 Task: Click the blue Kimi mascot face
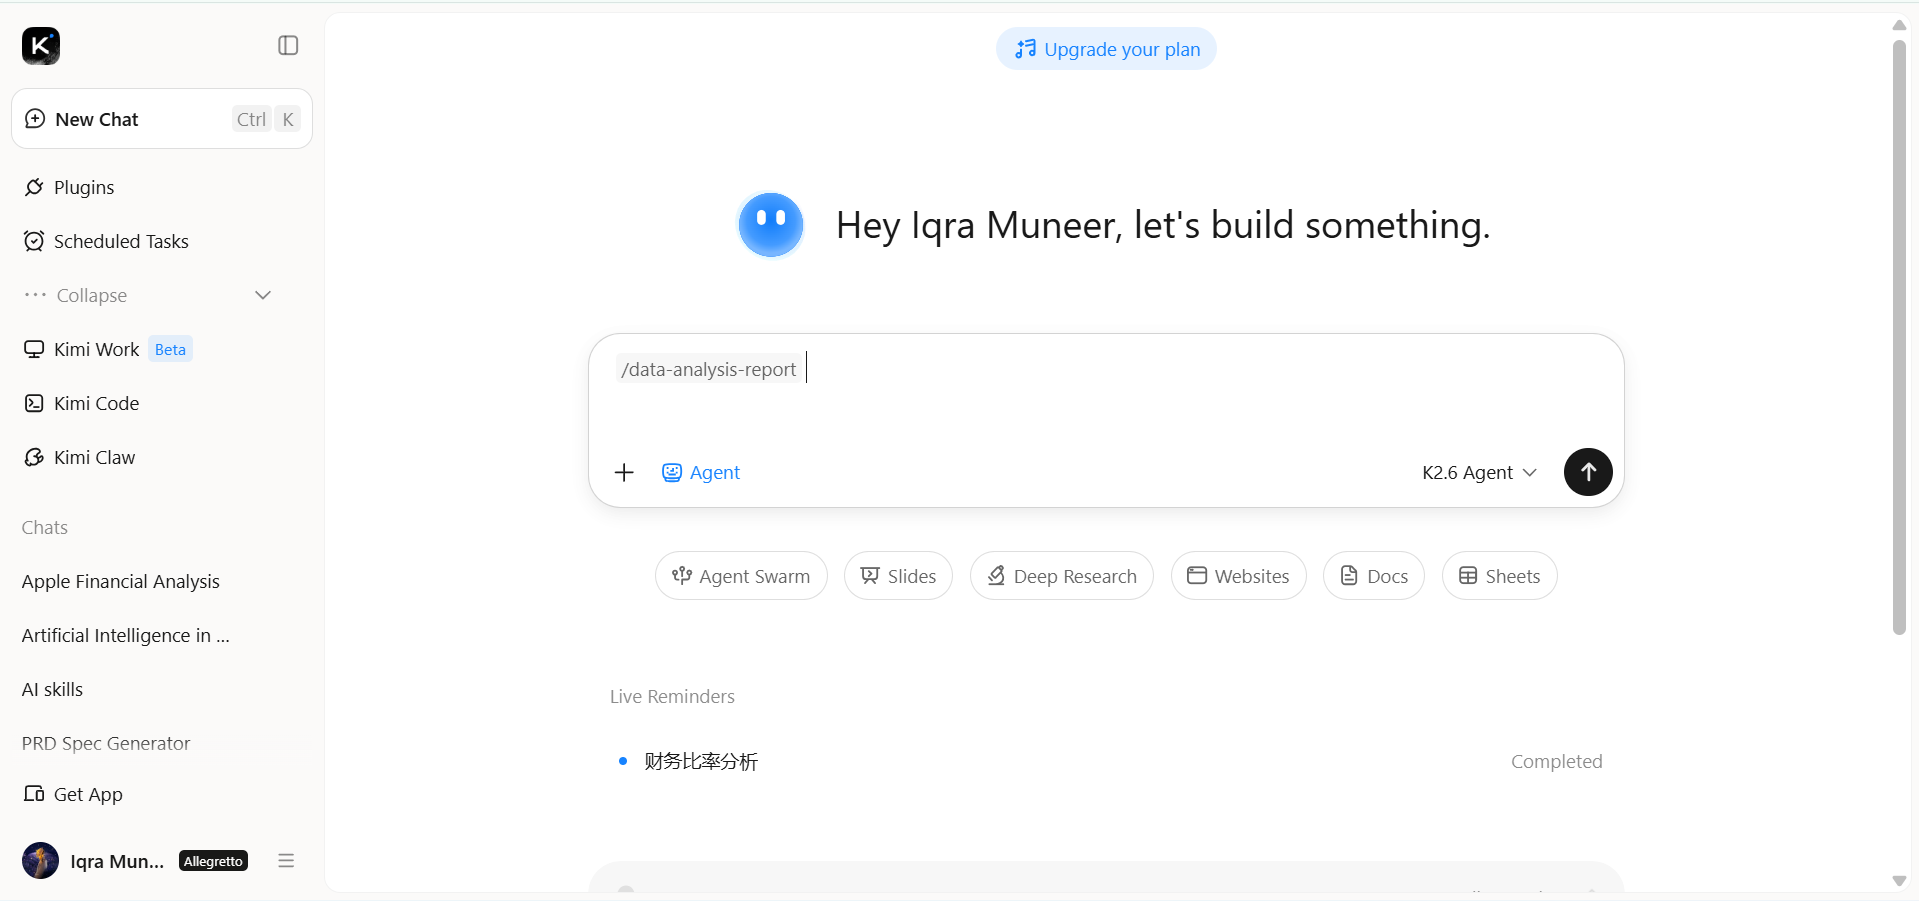point(770,225)
